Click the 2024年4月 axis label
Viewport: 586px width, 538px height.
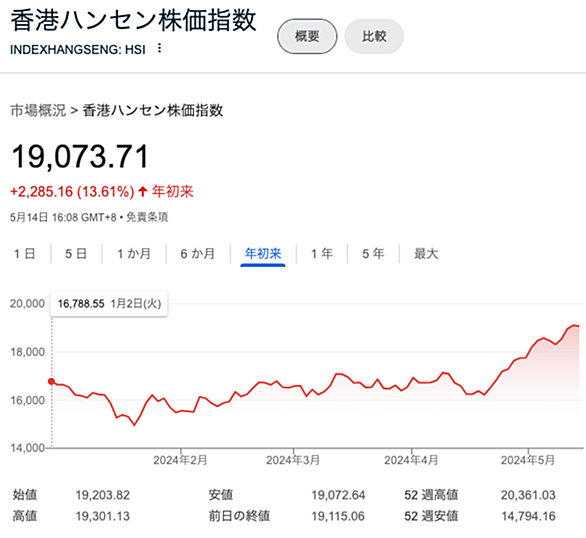tap(411, 460)
